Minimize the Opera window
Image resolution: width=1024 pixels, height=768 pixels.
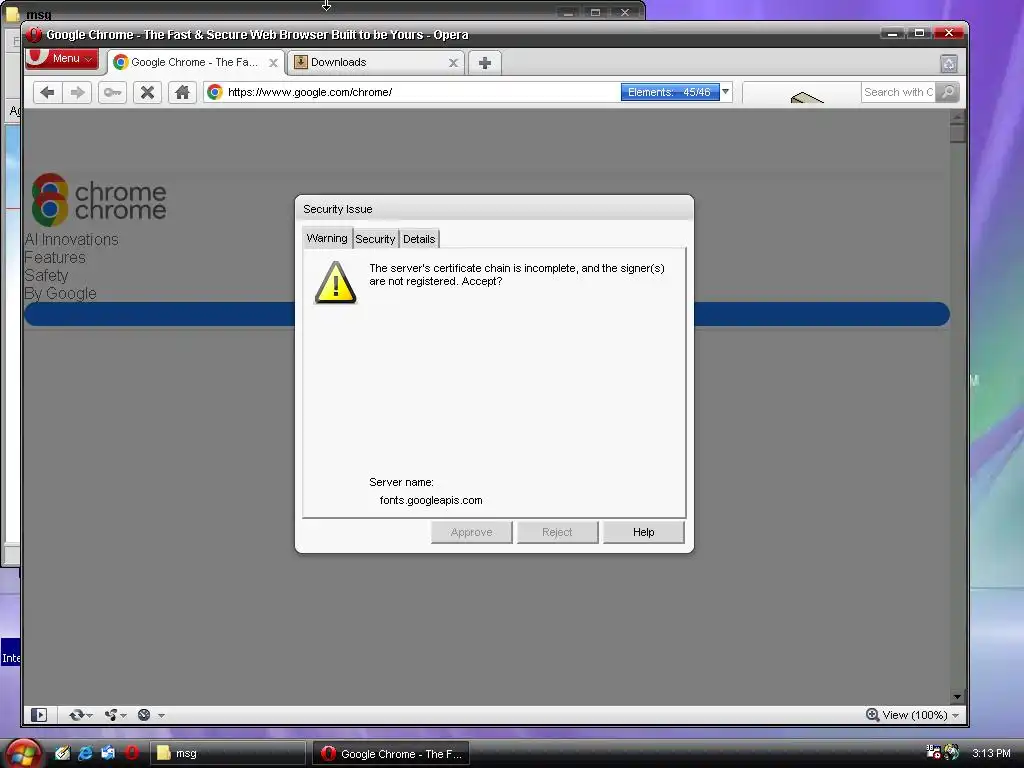click(x=892, y=33)
